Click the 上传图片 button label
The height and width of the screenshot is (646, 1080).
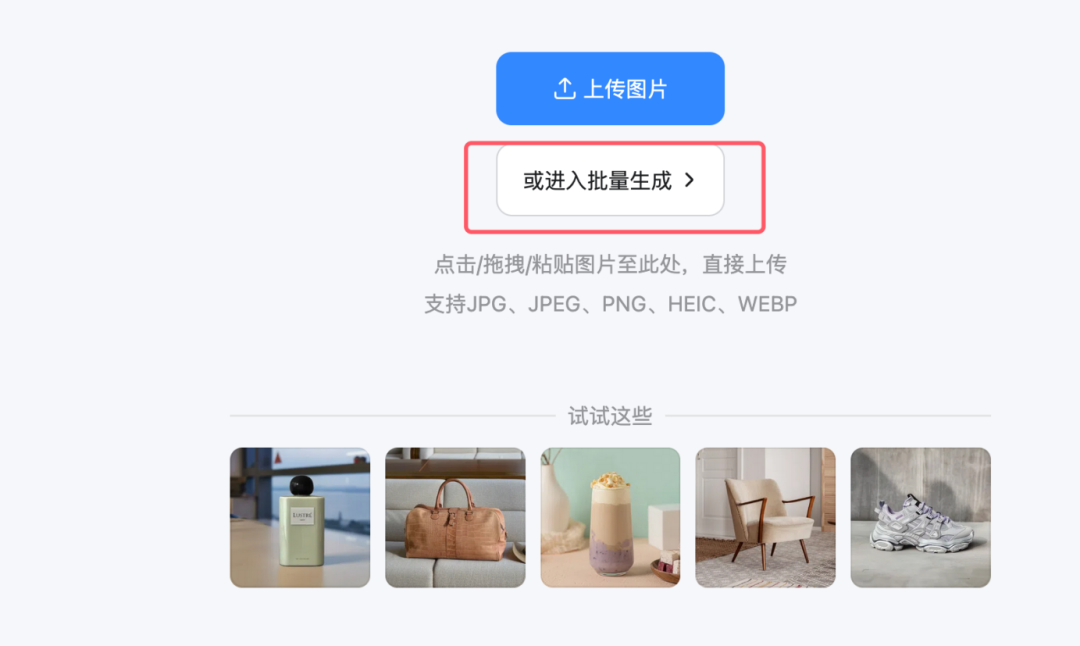(x=625, y=89)
